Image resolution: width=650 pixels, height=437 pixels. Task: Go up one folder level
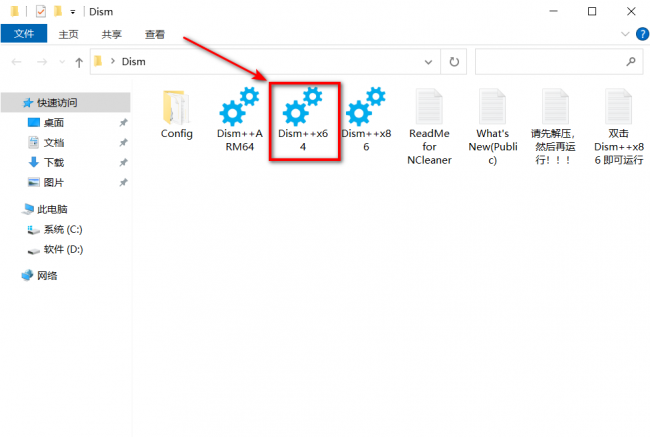(79, 62)
